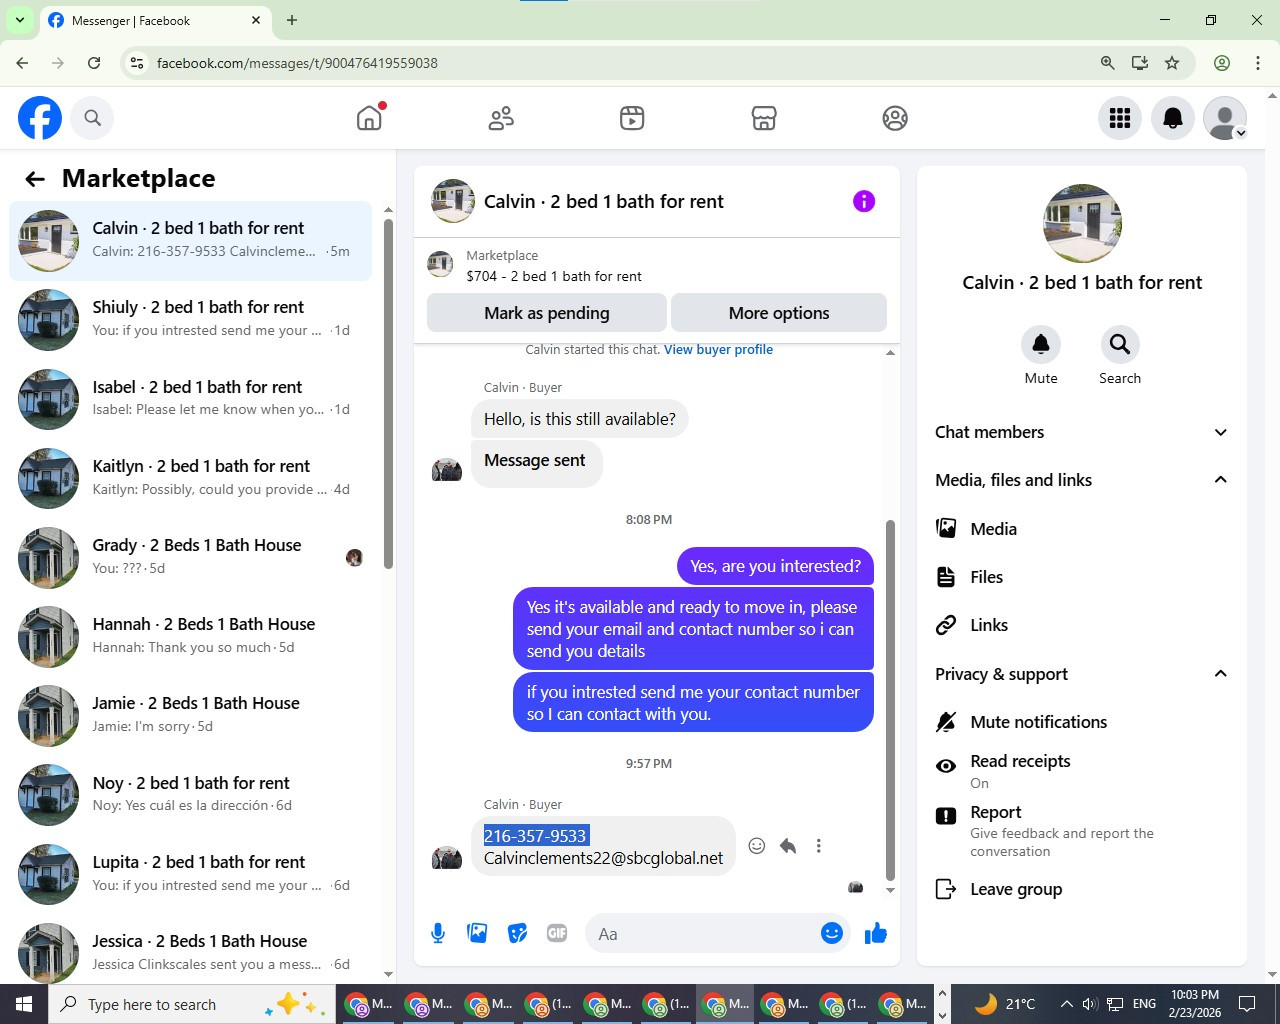
Task: Toggle Read receipts setting
Action: (x=1082, y=770)
